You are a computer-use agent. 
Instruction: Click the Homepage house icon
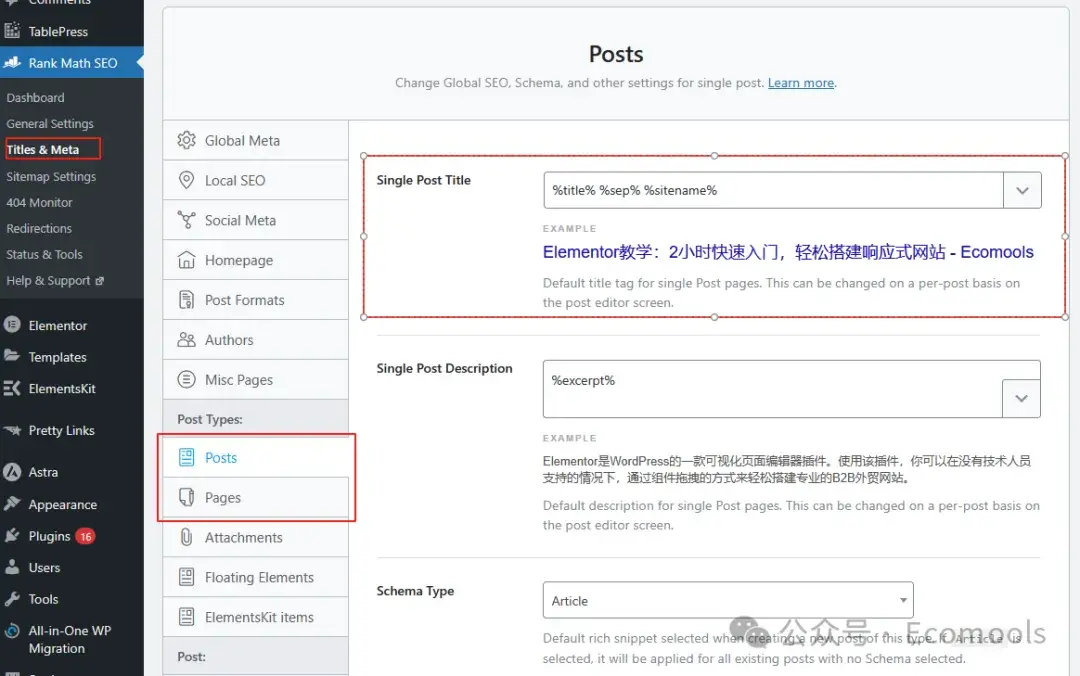[x=186, y=261]
